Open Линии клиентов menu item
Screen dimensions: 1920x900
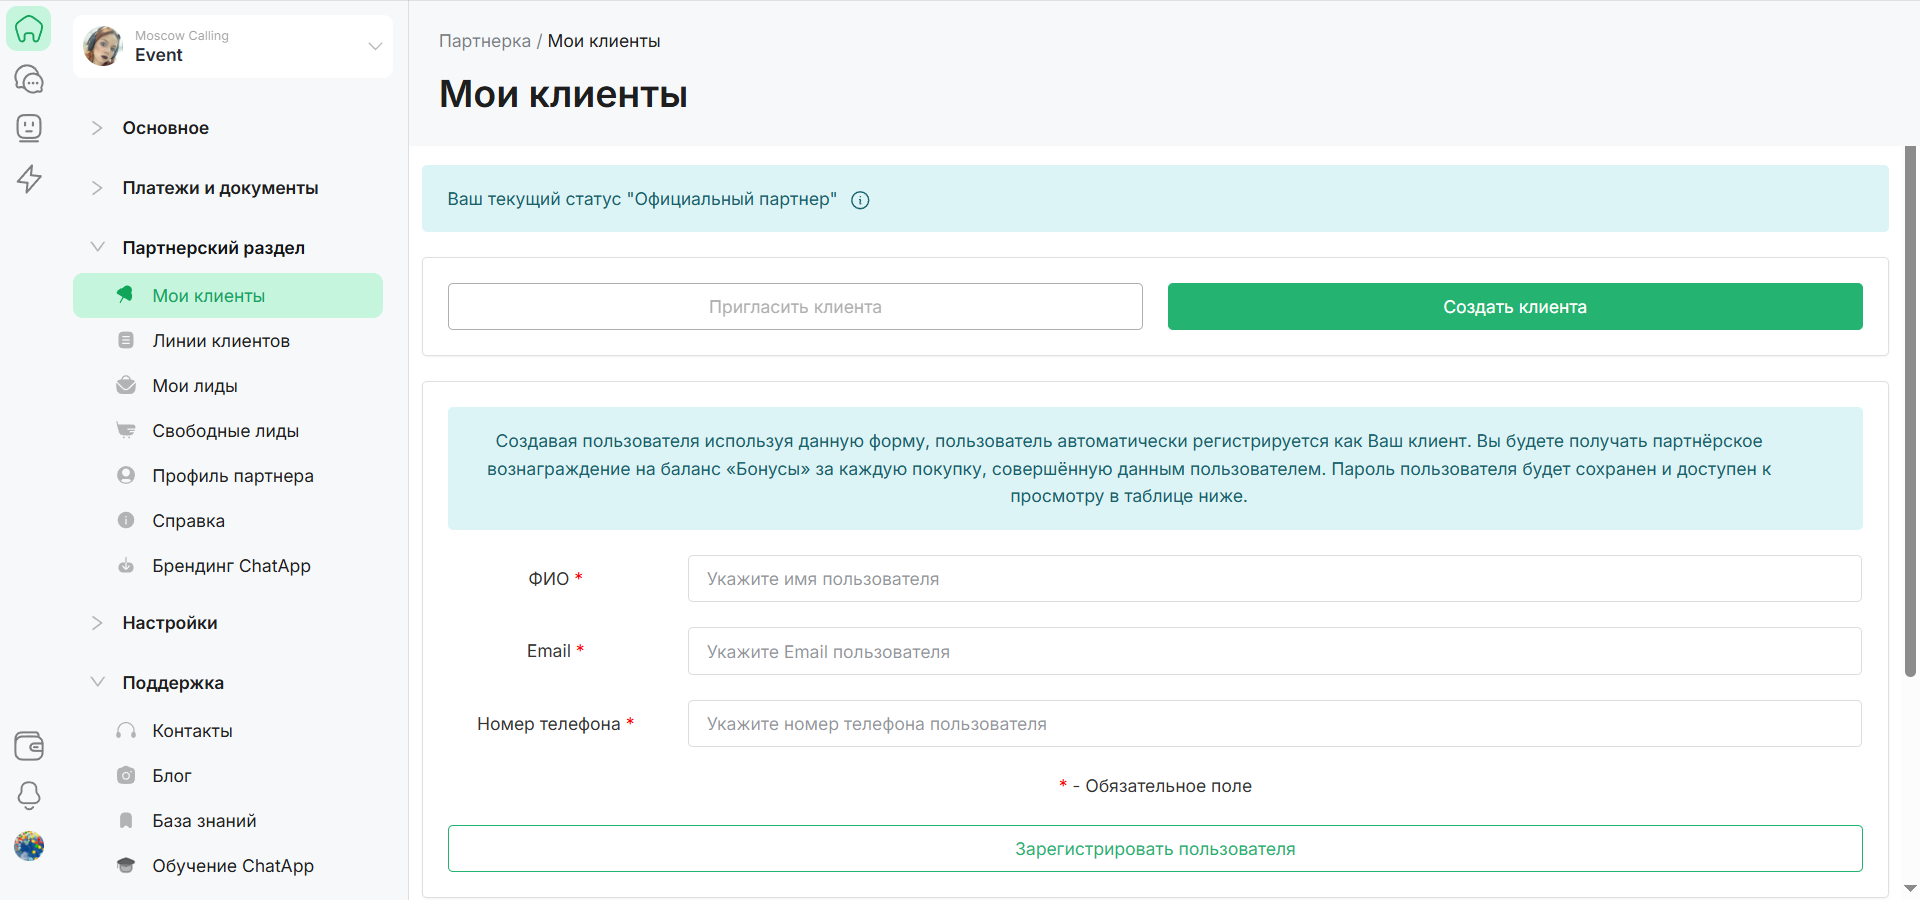click(221, 341)
